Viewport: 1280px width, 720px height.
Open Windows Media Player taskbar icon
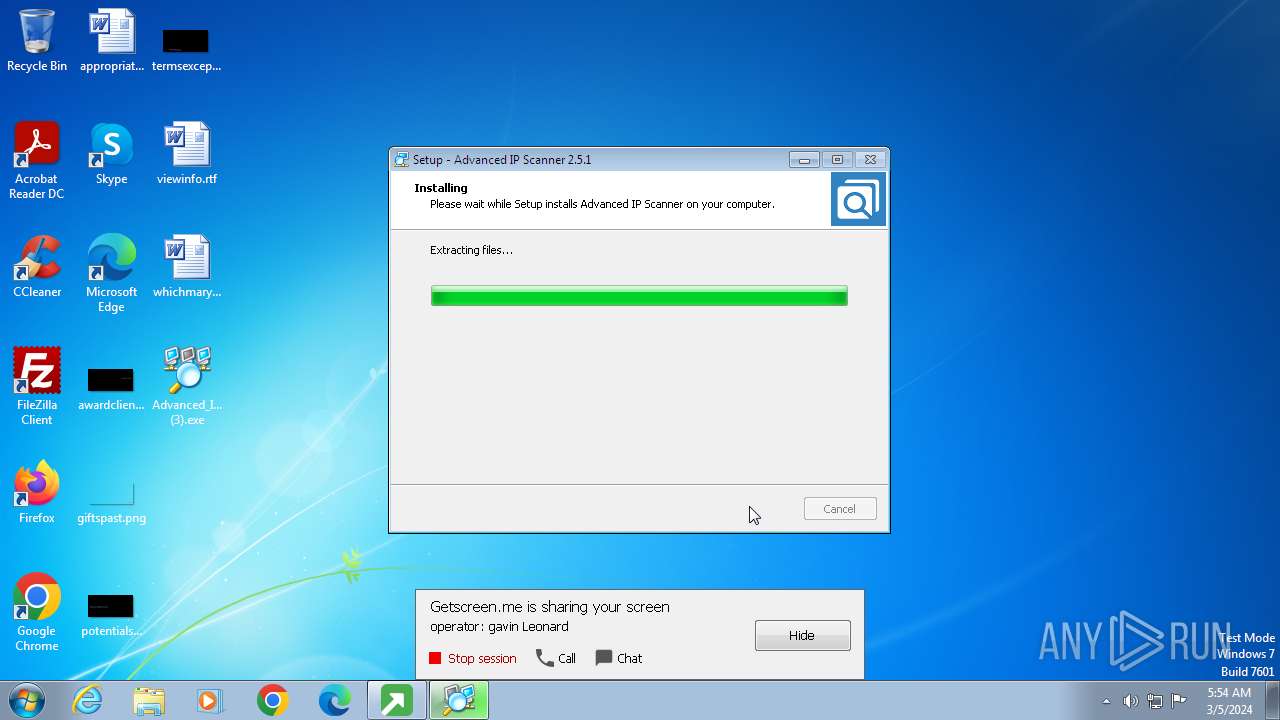tap(210, 700)
